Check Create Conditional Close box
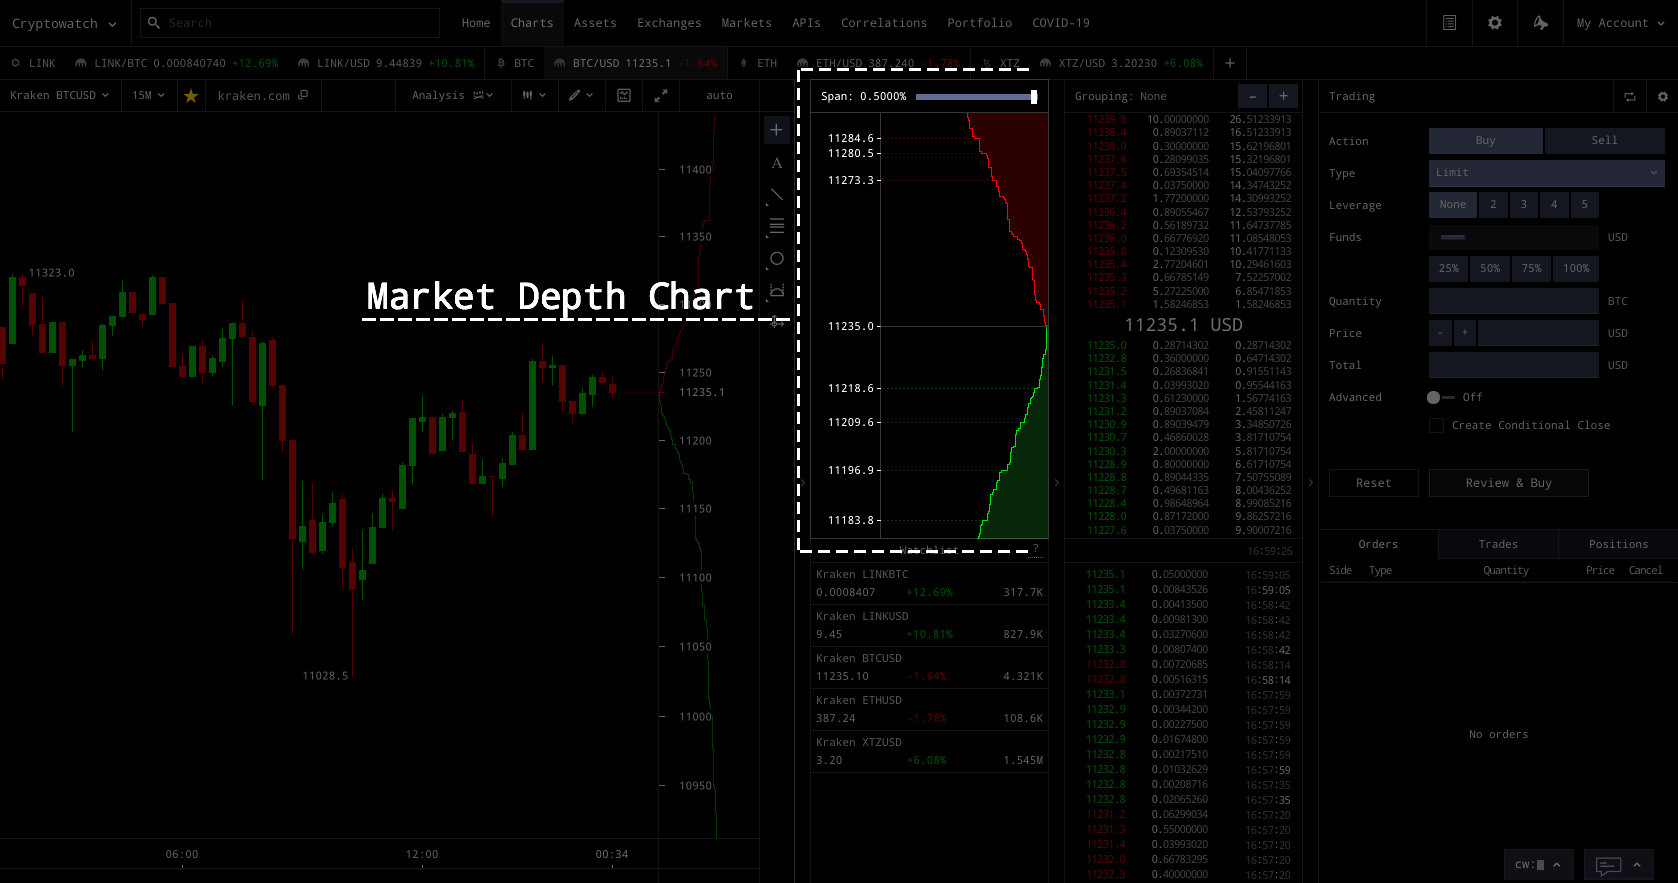This screenshot has height=883, width=1678. 1437,425
